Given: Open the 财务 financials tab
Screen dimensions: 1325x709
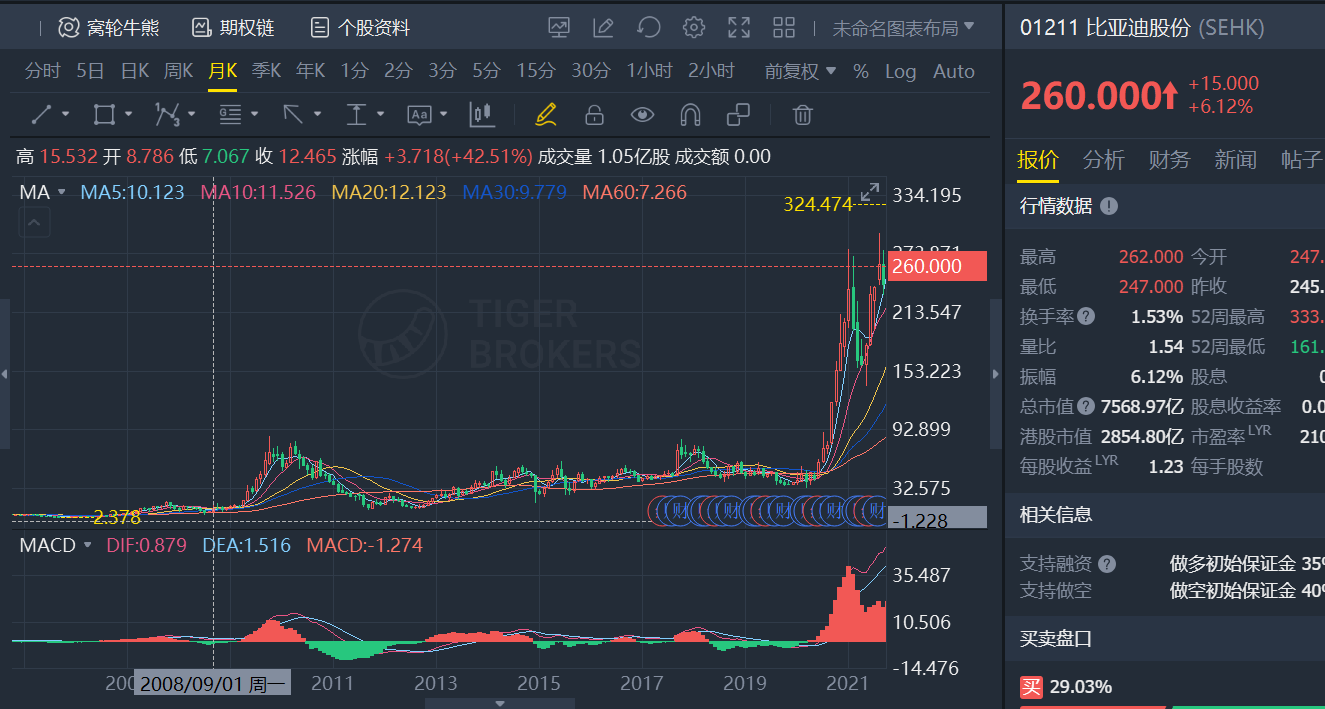Looking at the screenshot, I should point(1170,160).
